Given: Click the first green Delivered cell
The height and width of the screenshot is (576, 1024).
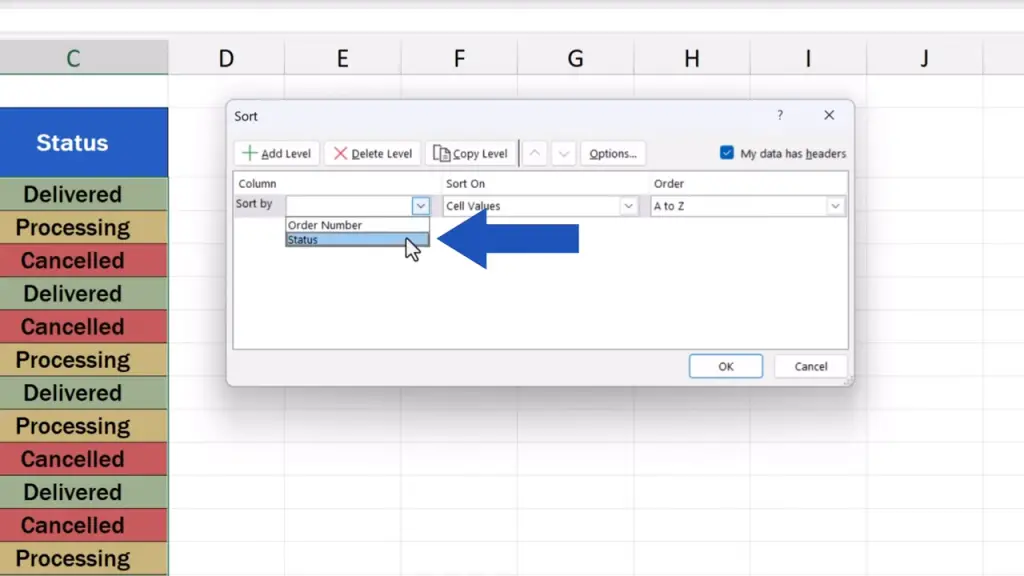Looking at the screenshot, I should [x=73, y=195].
